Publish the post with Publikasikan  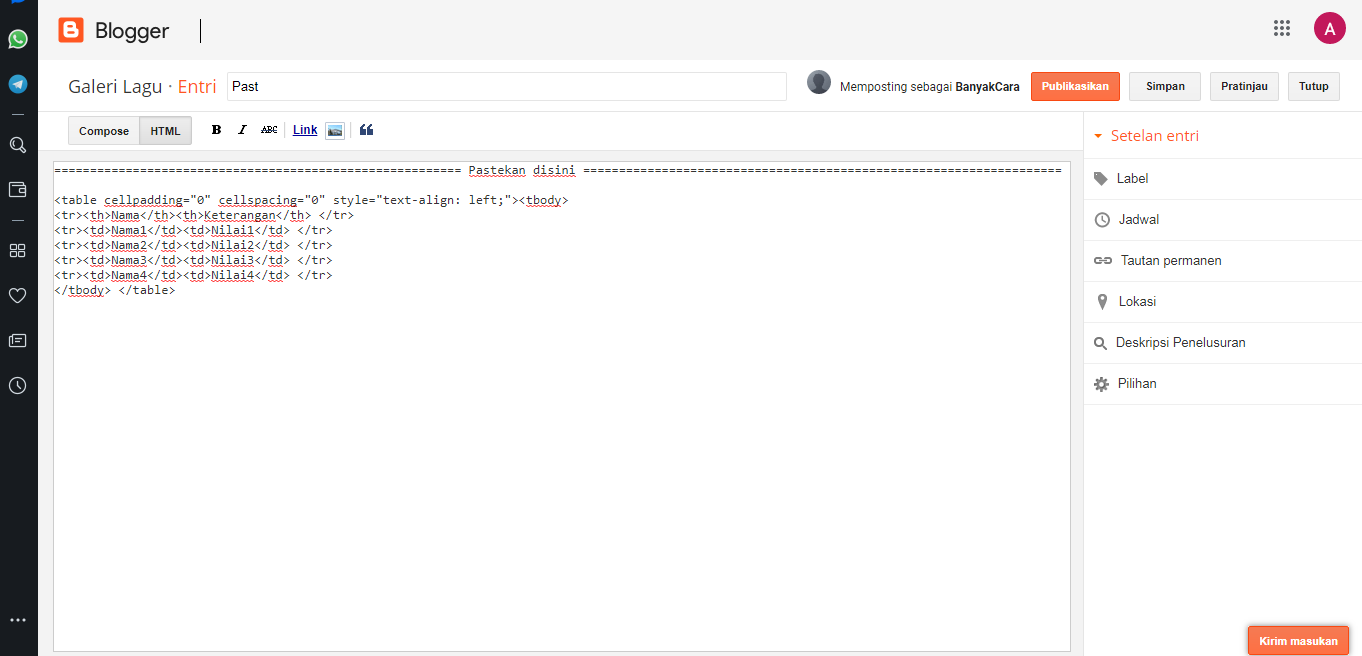pos(1075,86)
